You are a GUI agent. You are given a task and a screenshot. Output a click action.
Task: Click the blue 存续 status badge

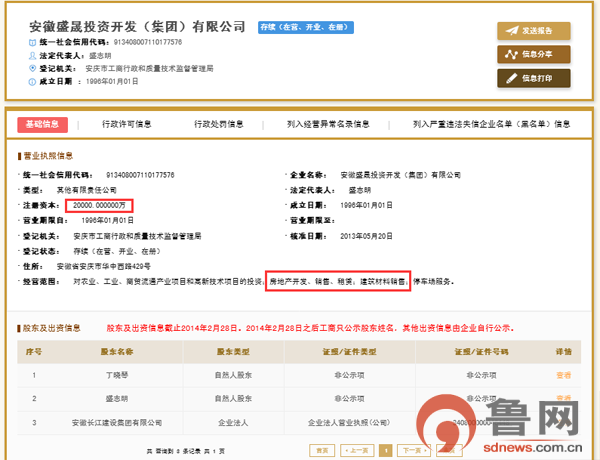click(x=302, y=28)
